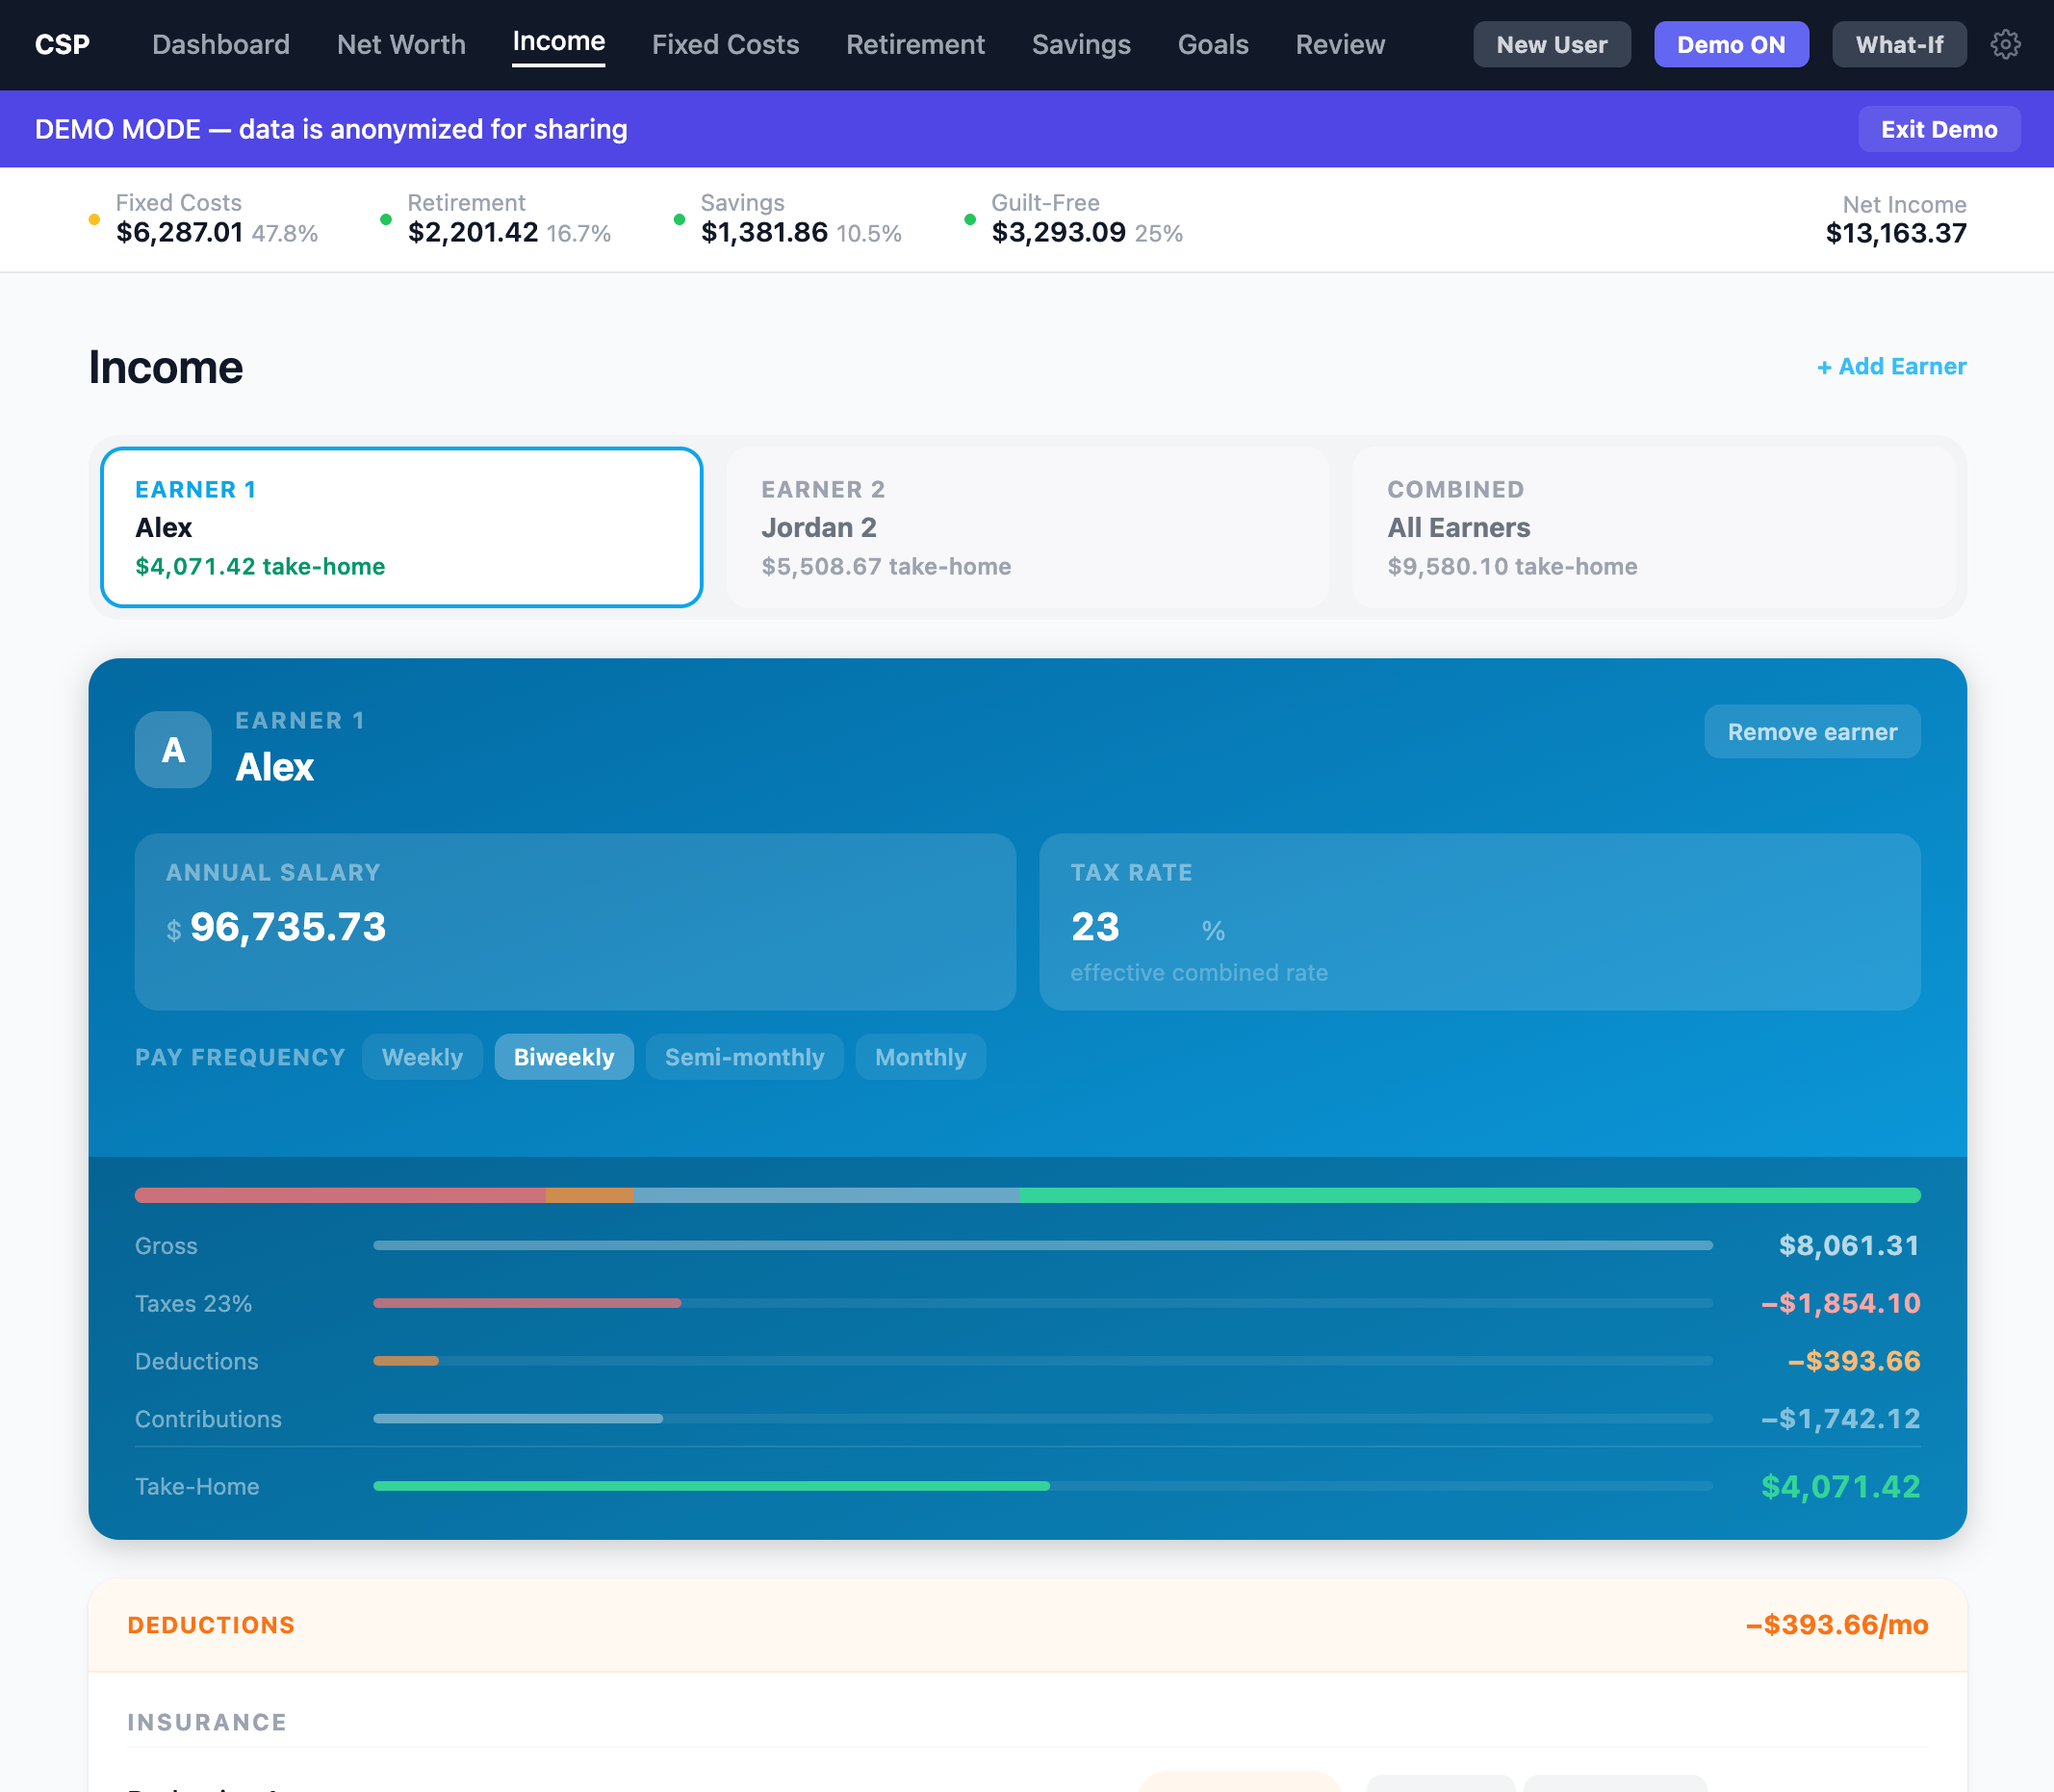The width and height of the screenshot is (2054, 1792).
Task: Click the green Take-Home progress bar
Action: pyautogui.click(x=710, y=1486)
